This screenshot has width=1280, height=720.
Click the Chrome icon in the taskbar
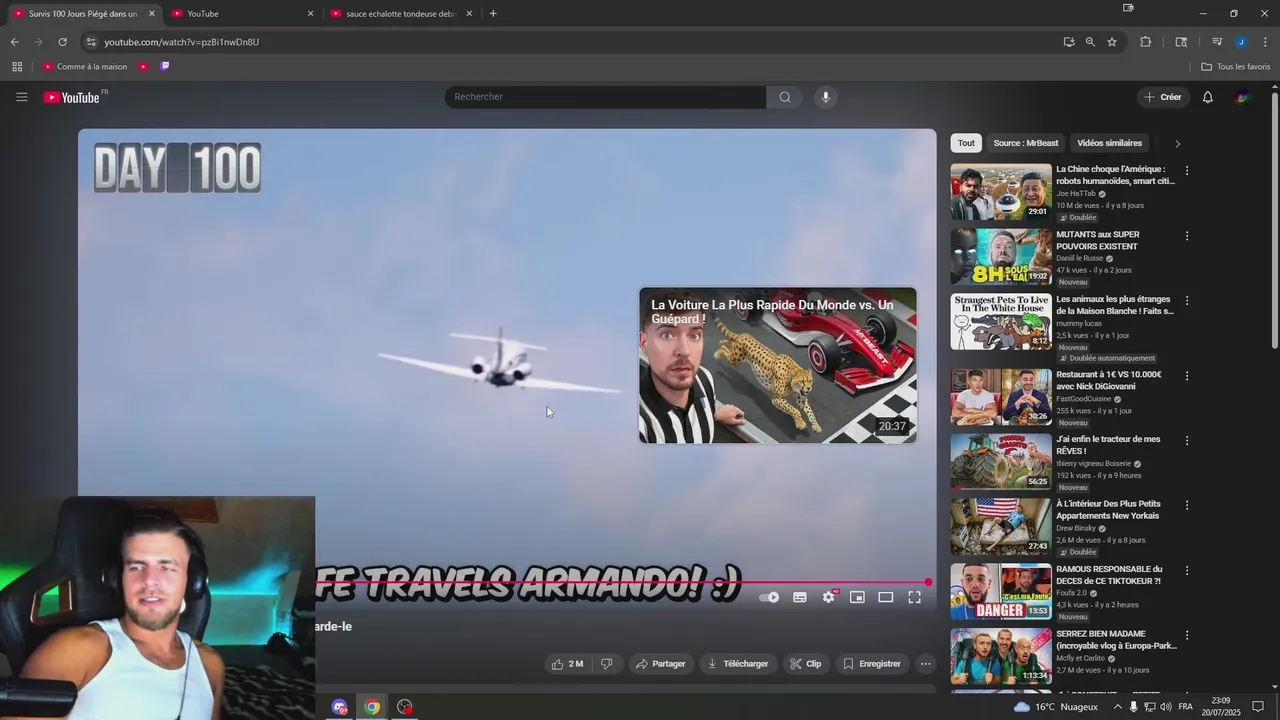pyautogui.click(x=372, y=707)
